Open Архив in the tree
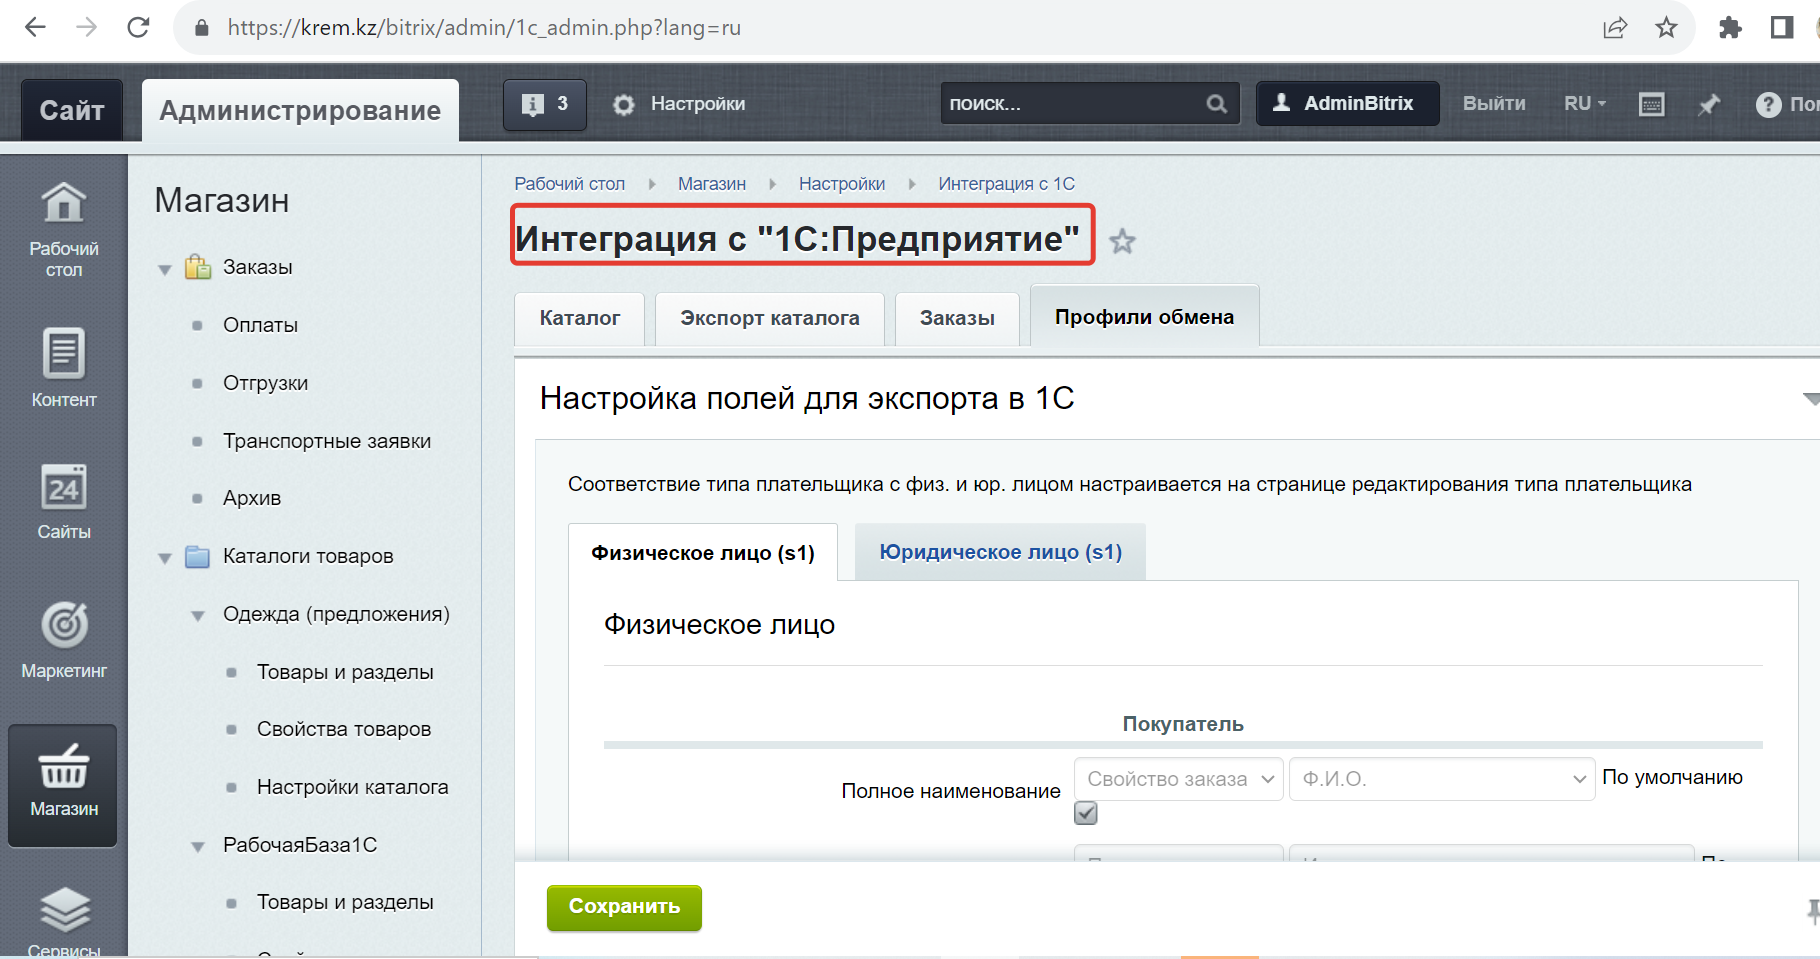 pyautogui.click(x=252, y=498)
